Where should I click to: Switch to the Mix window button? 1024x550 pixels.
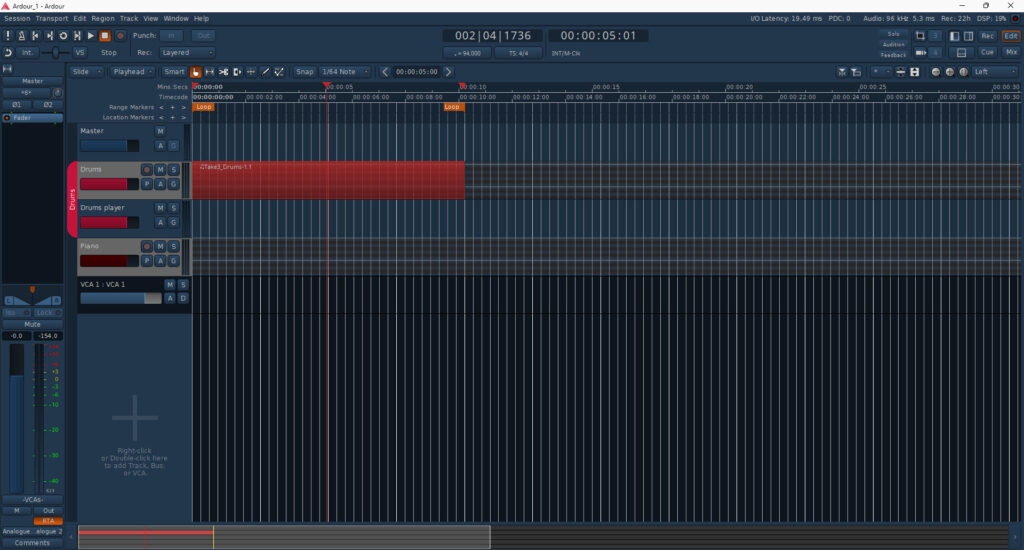tap(1011, 52)
